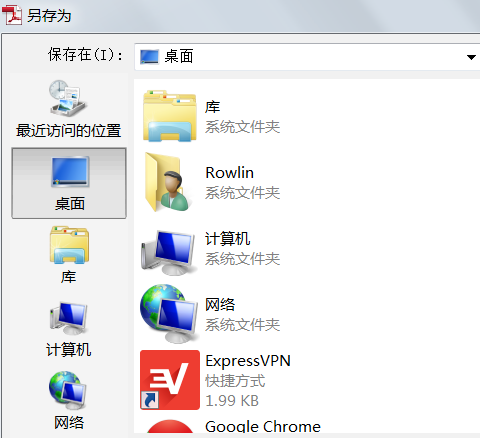
Task: Click 系统文件夹 label under Rowlin
Action: 243,193
